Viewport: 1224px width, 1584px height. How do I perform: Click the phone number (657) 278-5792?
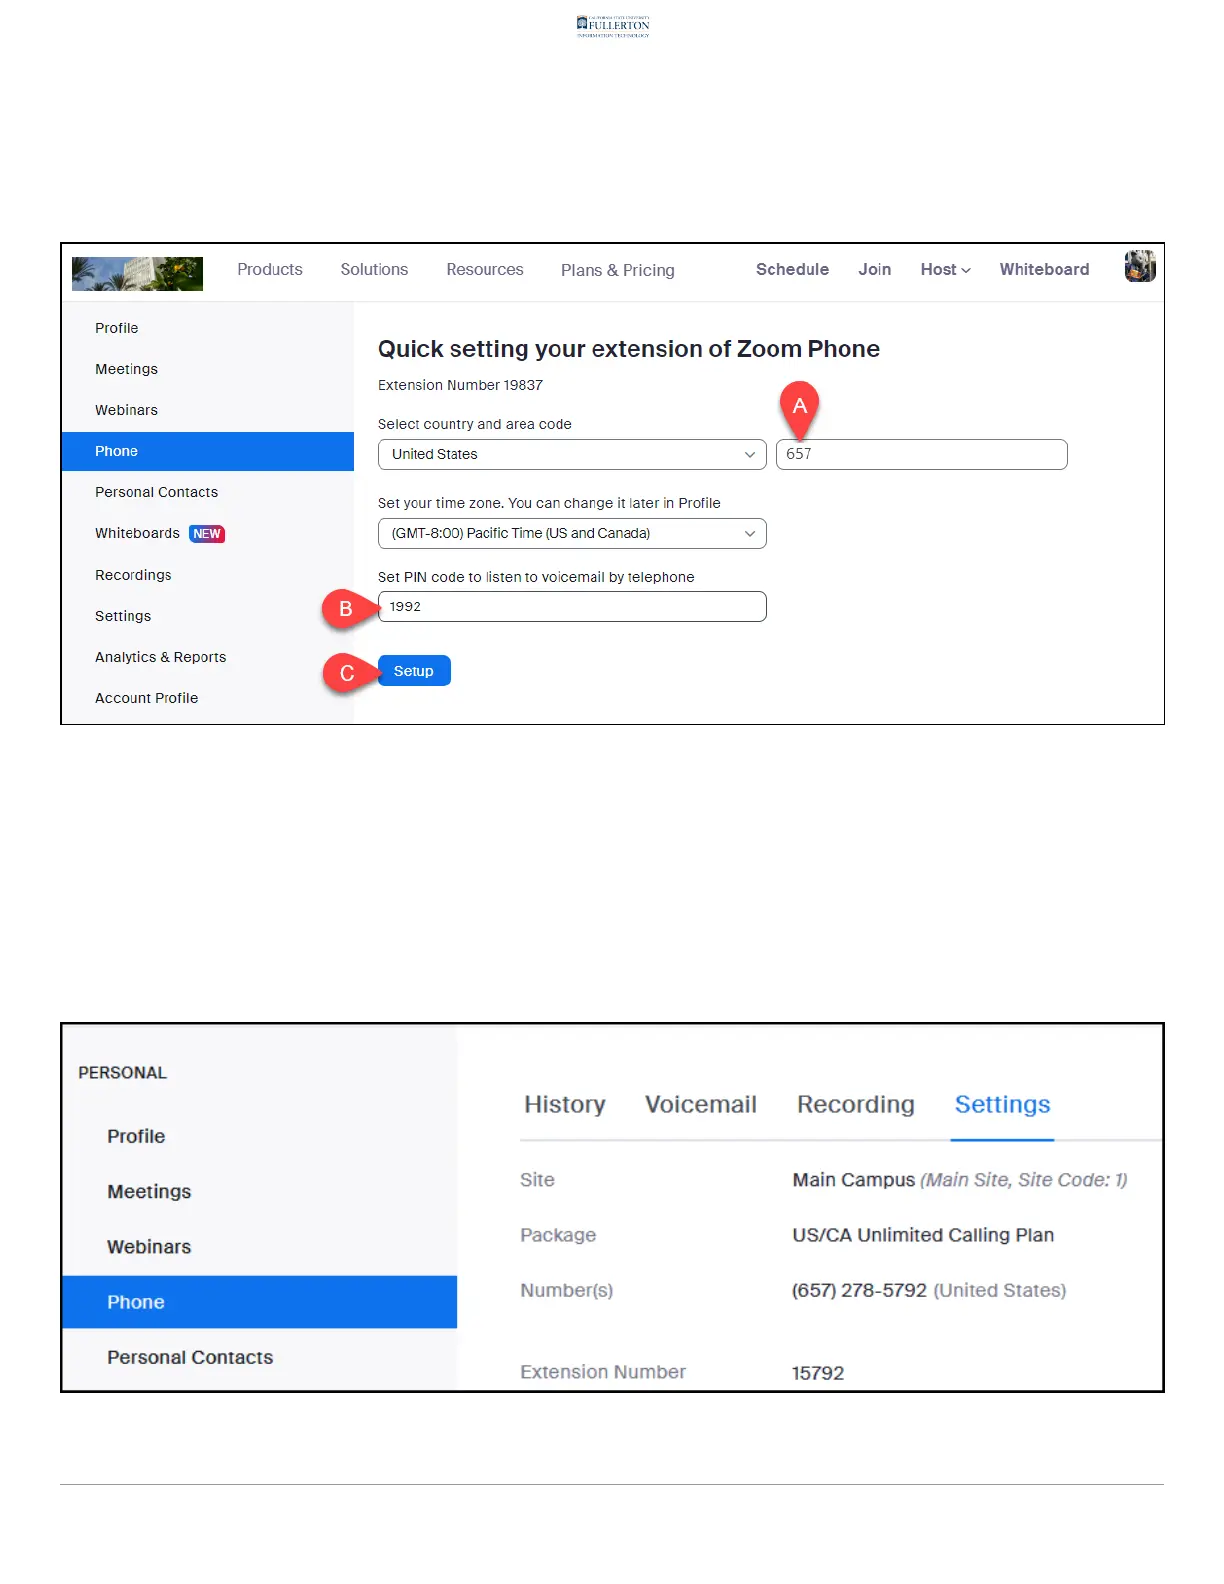click(859, 1291)
